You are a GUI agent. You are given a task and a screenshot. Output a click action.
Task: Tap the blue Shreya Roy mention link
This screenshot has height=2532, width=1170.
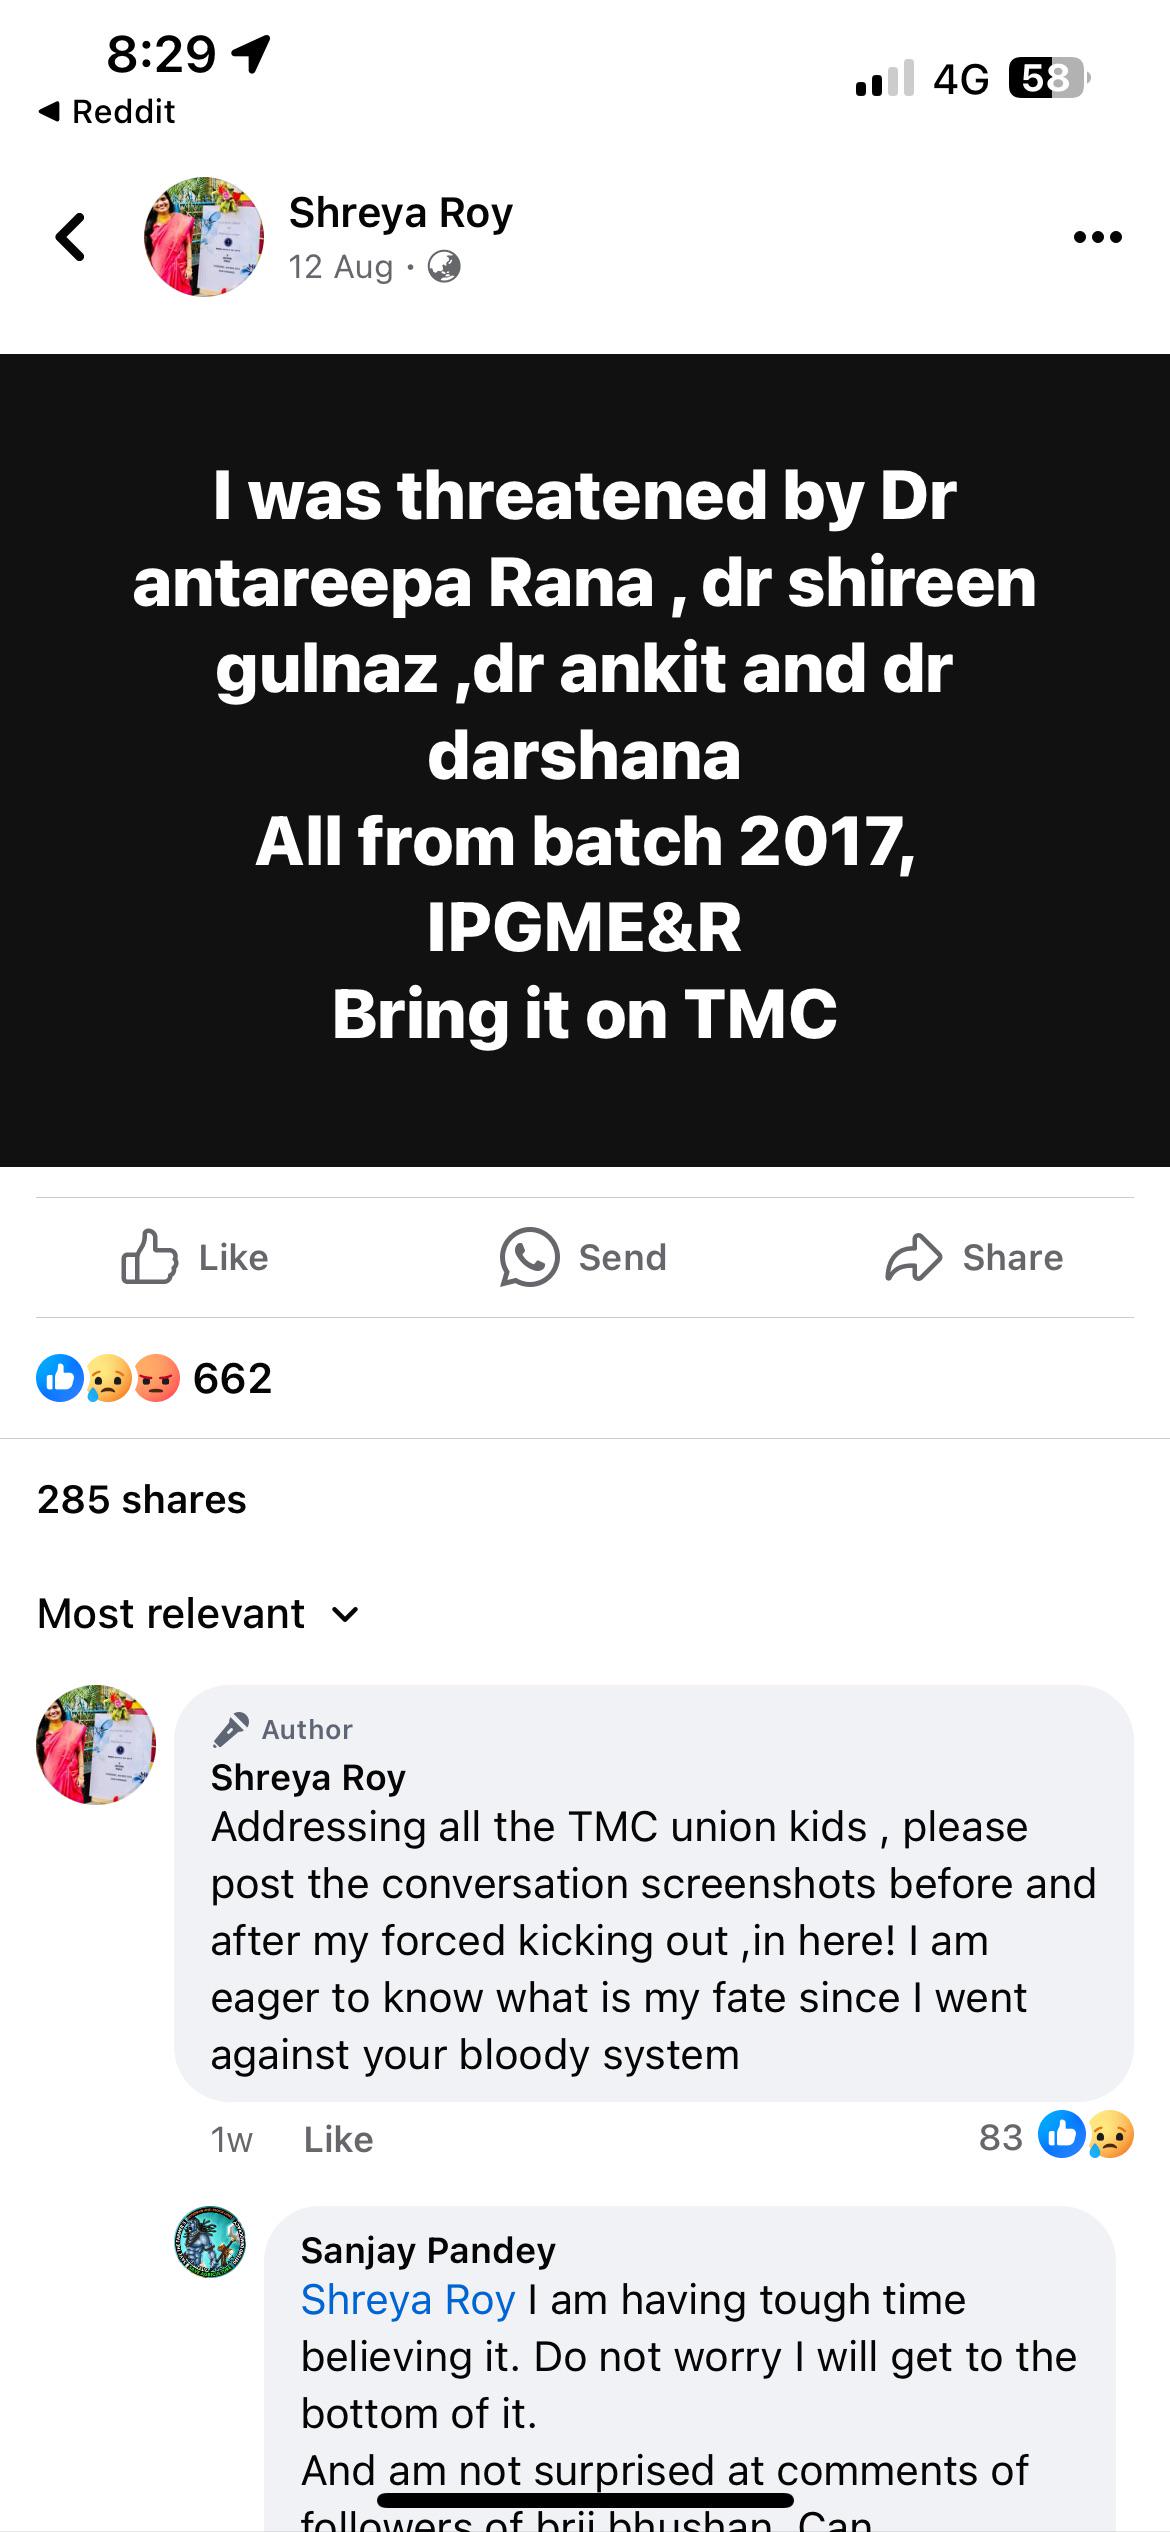tap(408, 2300)
